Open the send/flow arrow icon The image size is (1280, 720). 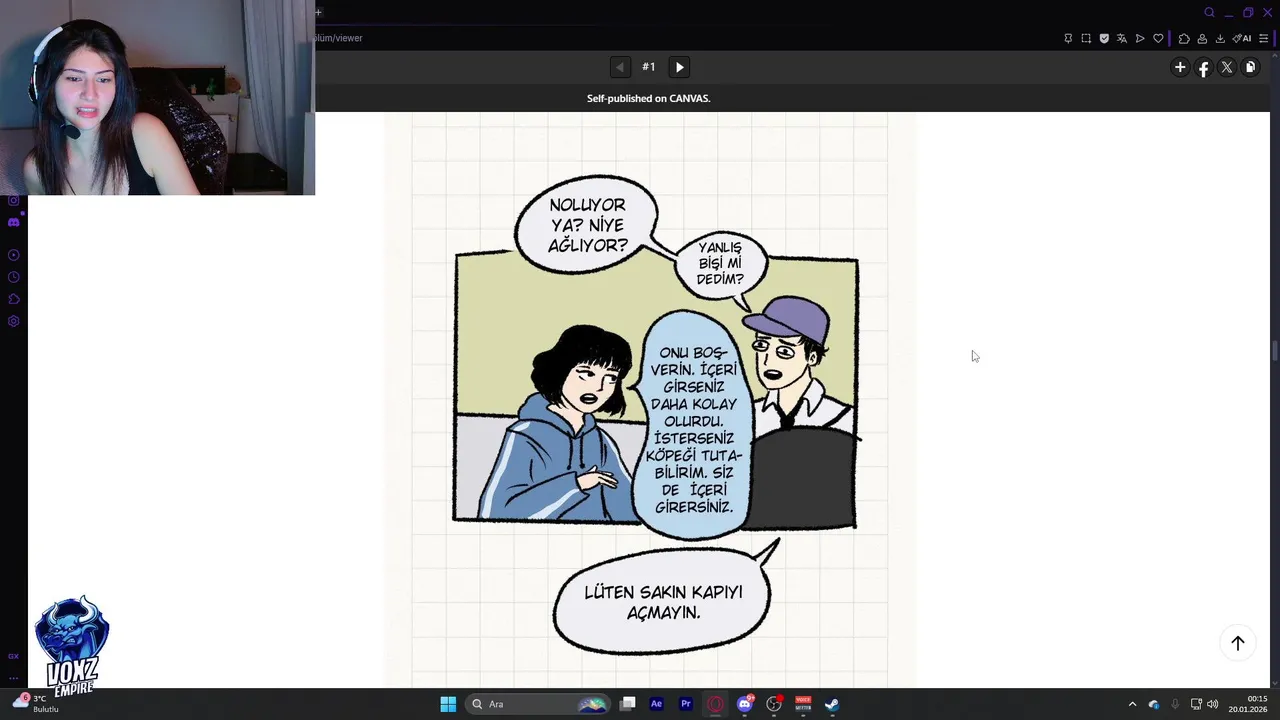click(1140, 38)
